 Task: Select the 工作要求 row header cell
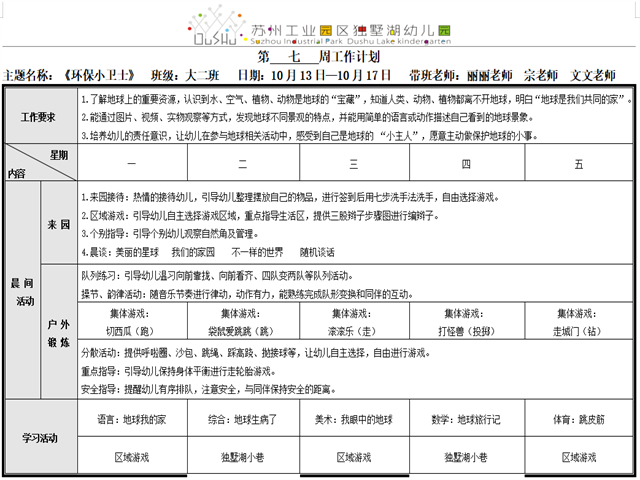coord(40,117)
